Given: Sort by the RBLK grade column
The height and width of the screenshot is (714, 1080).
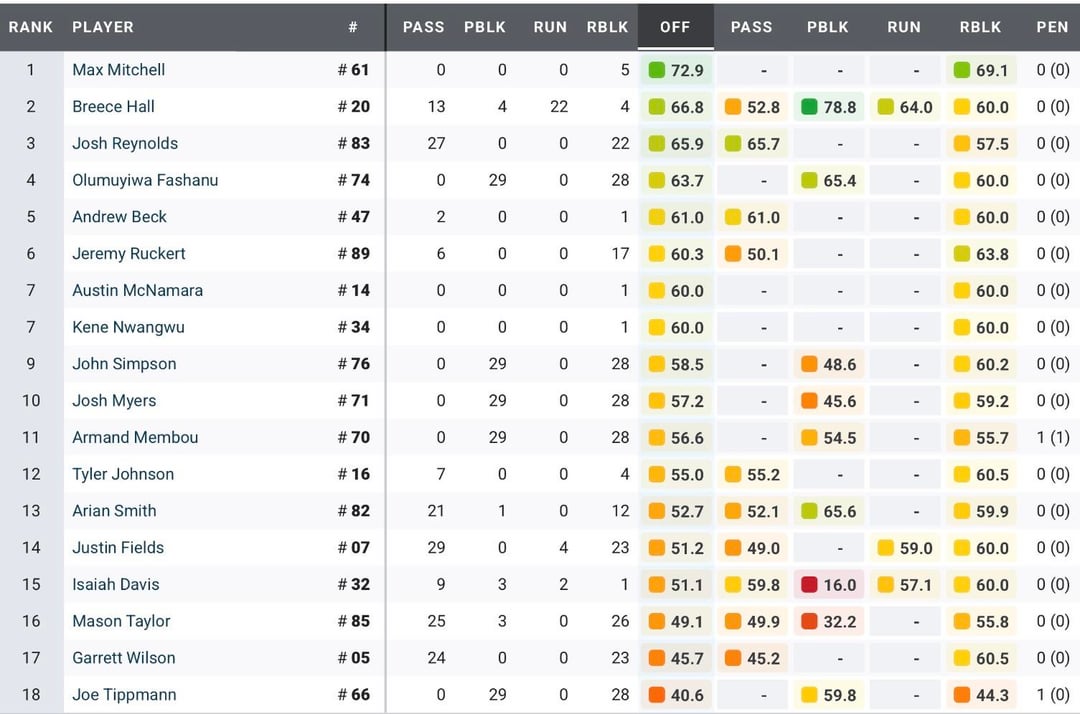Looking at the screenshot, I should 981,27.
